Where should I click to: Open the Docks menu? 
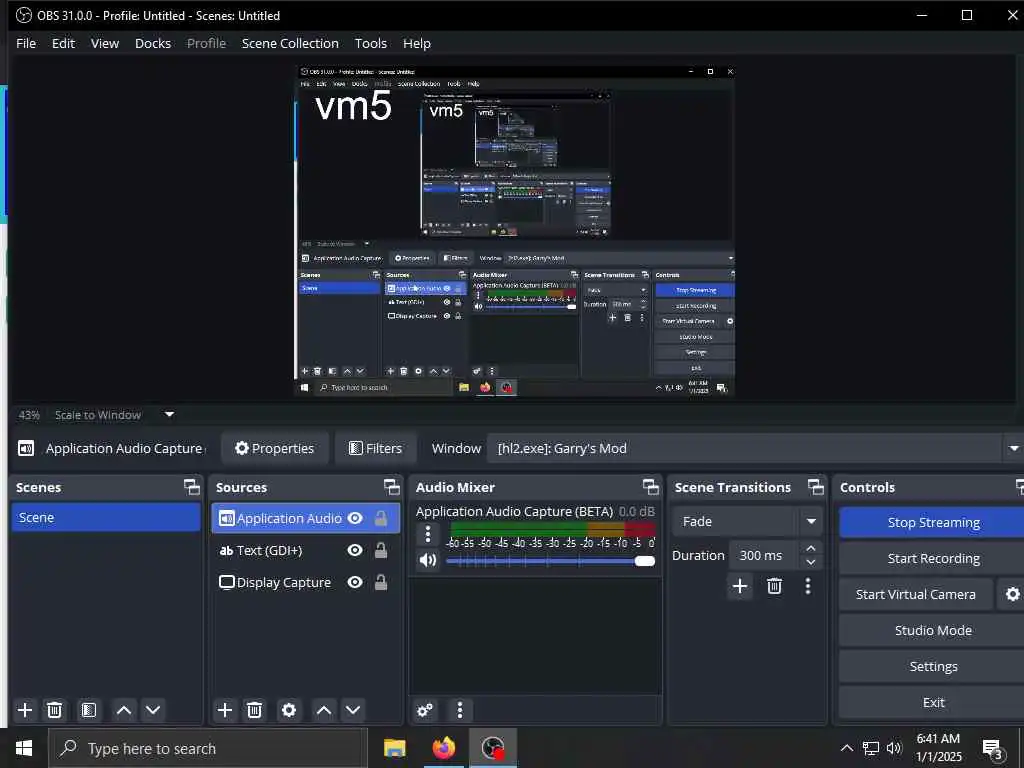coord(153,43)
